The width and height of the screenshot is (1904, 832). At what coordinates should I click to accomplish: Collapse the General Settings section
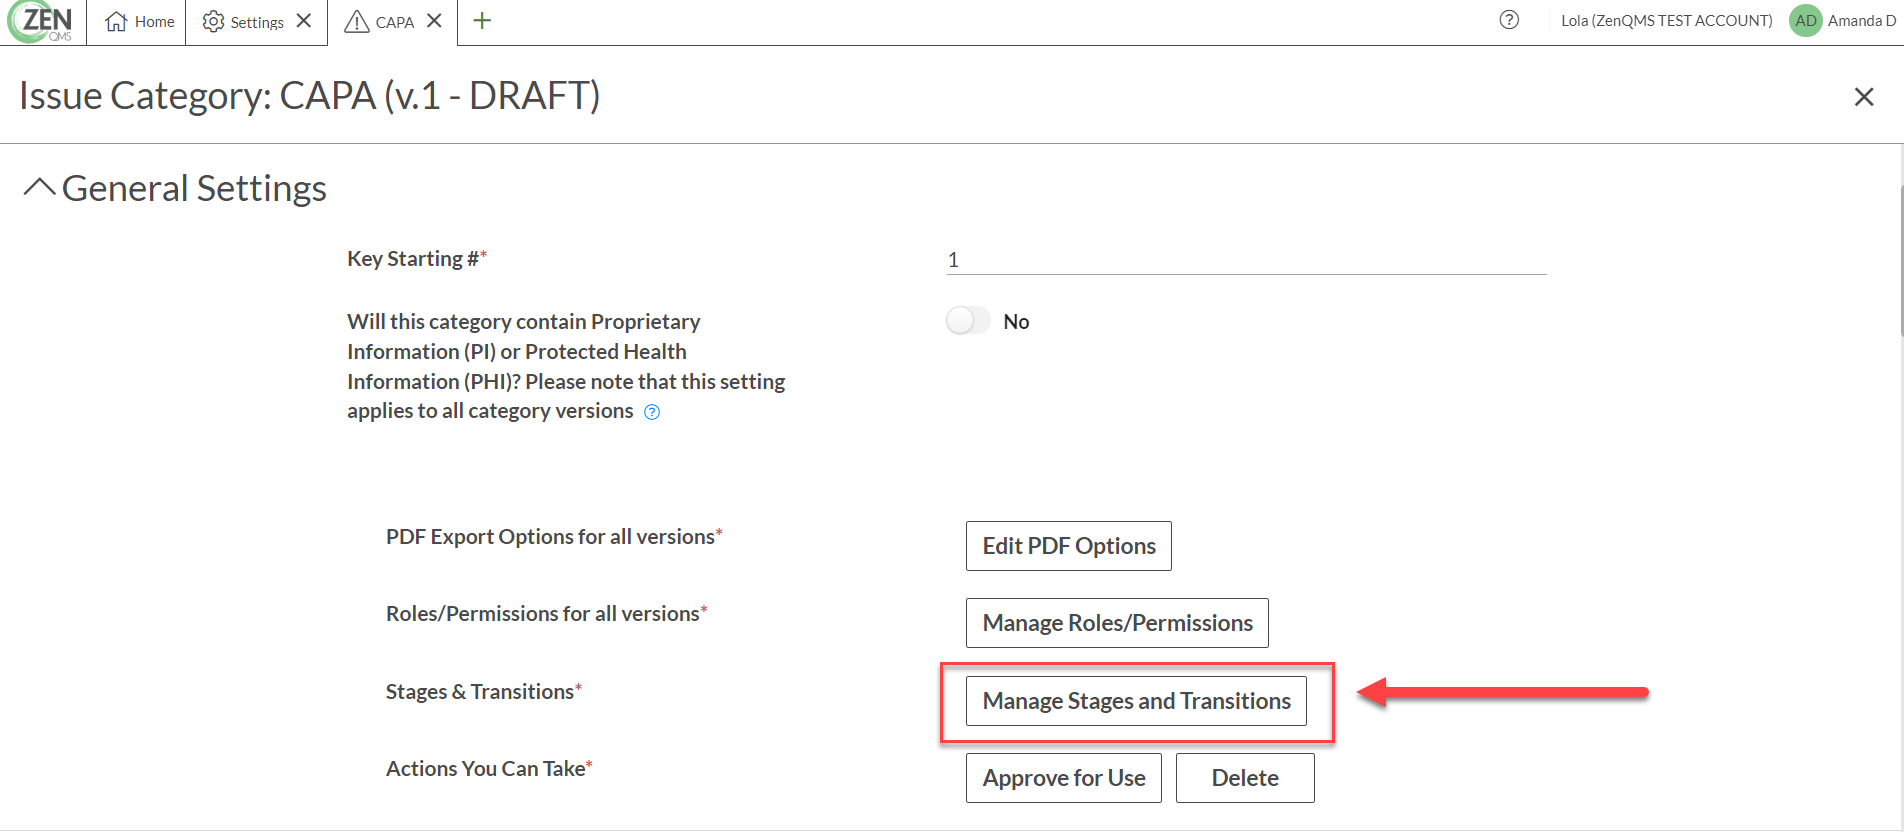coord(39,188)
